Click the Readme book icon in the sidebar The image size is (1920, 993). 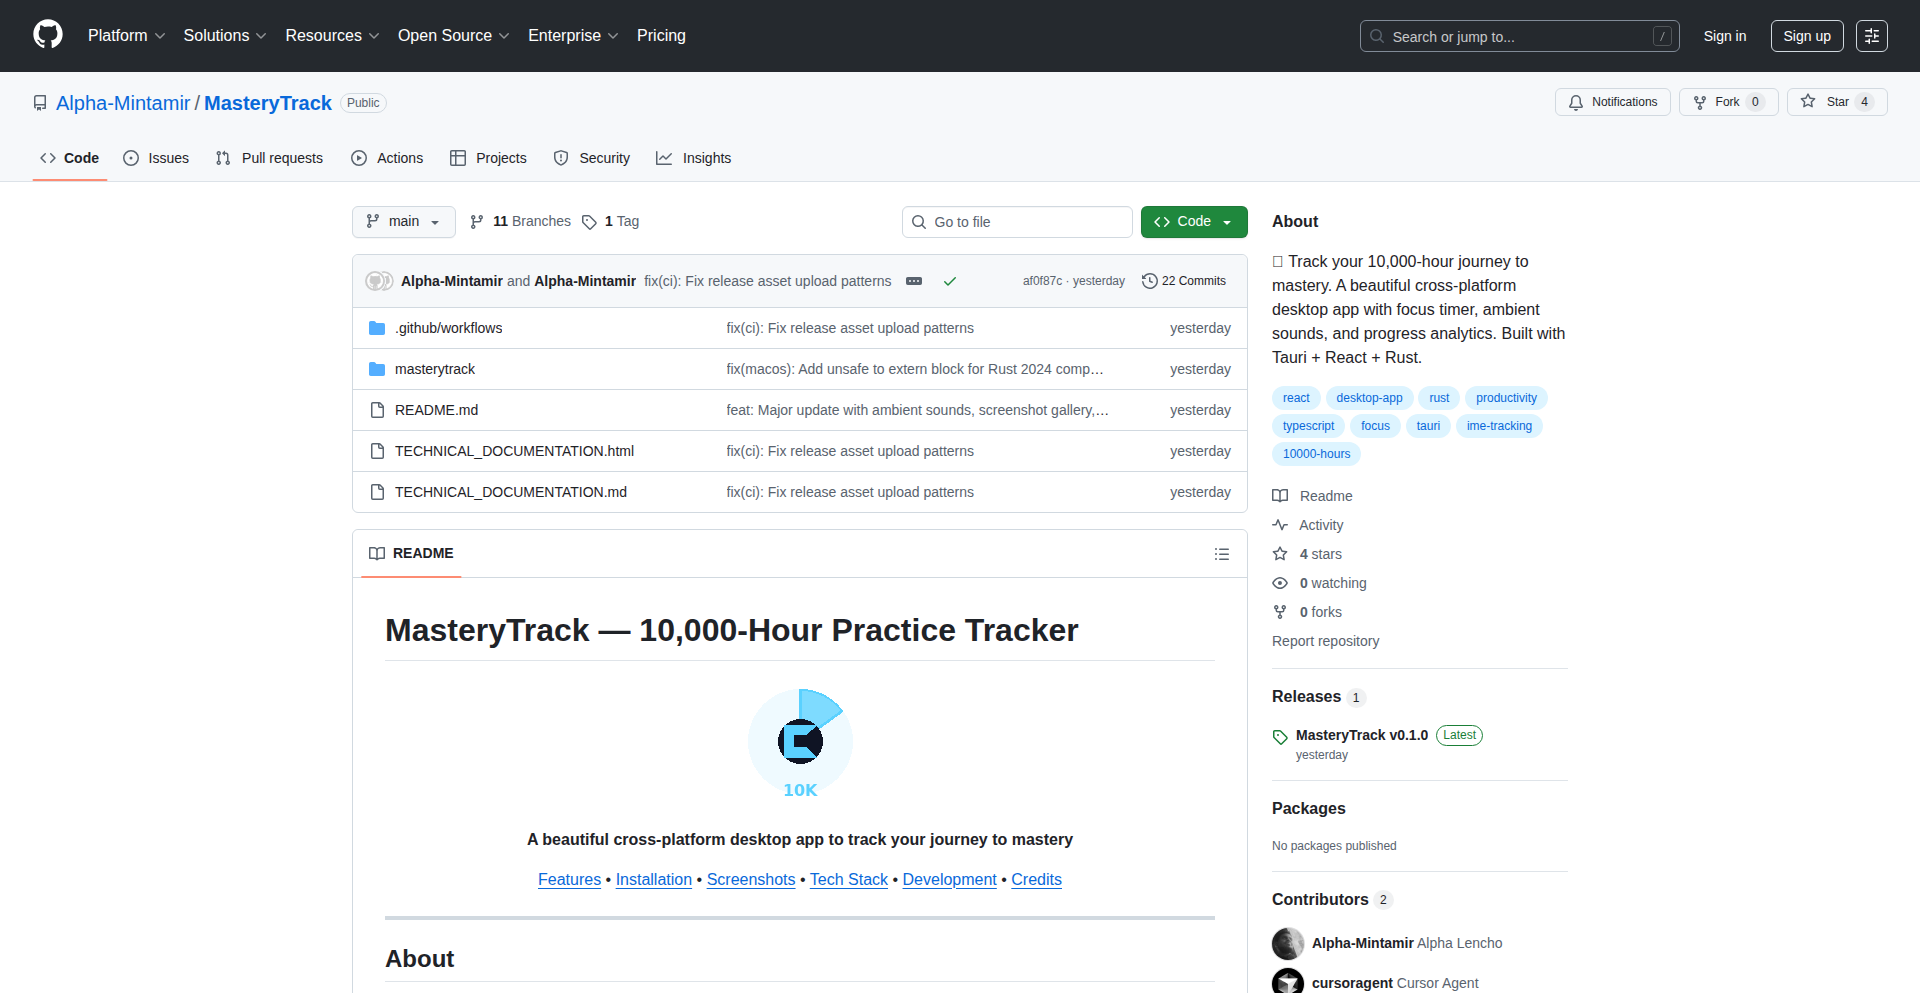click(x=1281, y=495)
